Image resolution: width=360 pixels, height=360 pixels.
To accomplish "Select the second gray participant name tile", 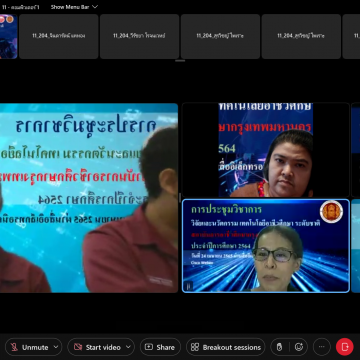I will point(139,36).
